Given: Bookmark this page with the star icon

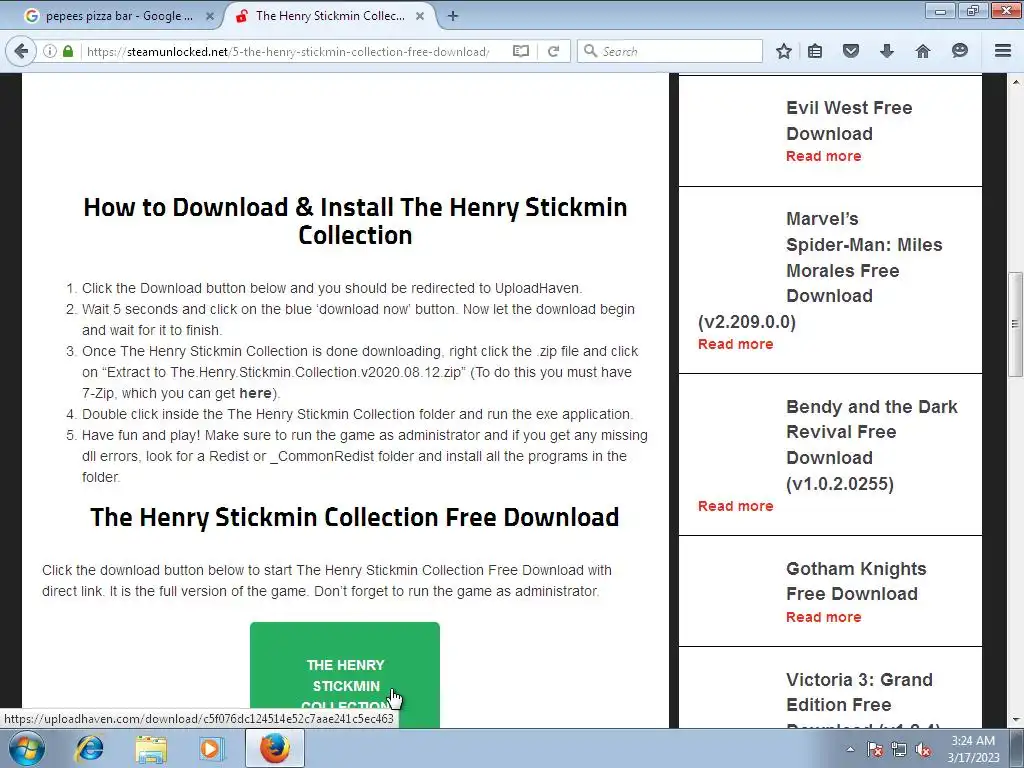Looking at the screenshot, I should pos(784,51).
